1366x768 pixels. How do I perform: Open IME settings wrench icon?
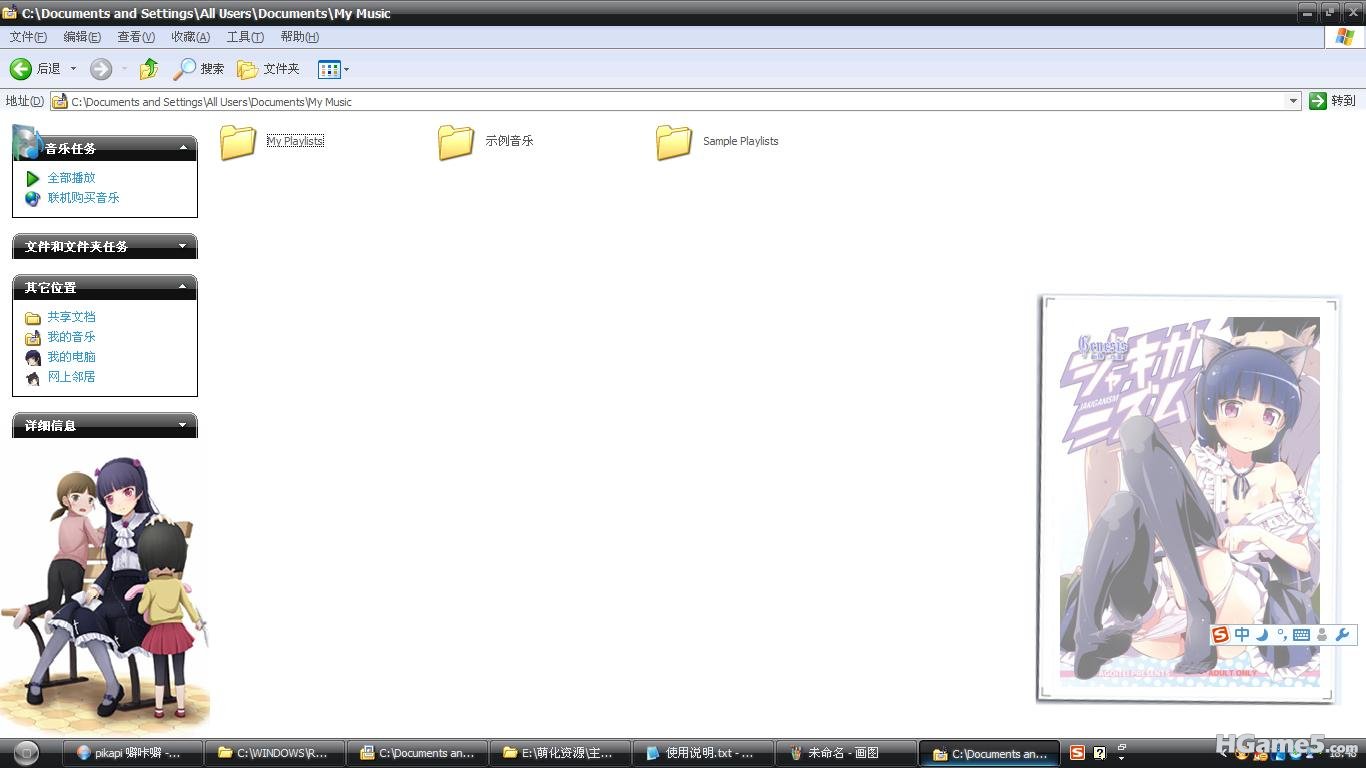pyautogui.click(x=1343, y=635)
